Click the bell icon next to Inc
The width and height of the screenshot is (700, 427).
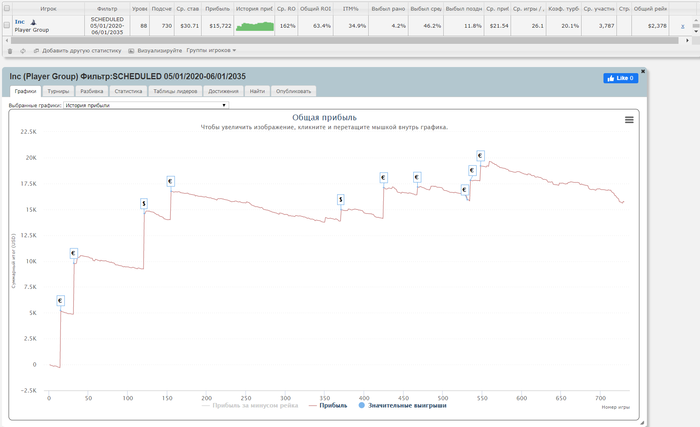coord(33,22)
